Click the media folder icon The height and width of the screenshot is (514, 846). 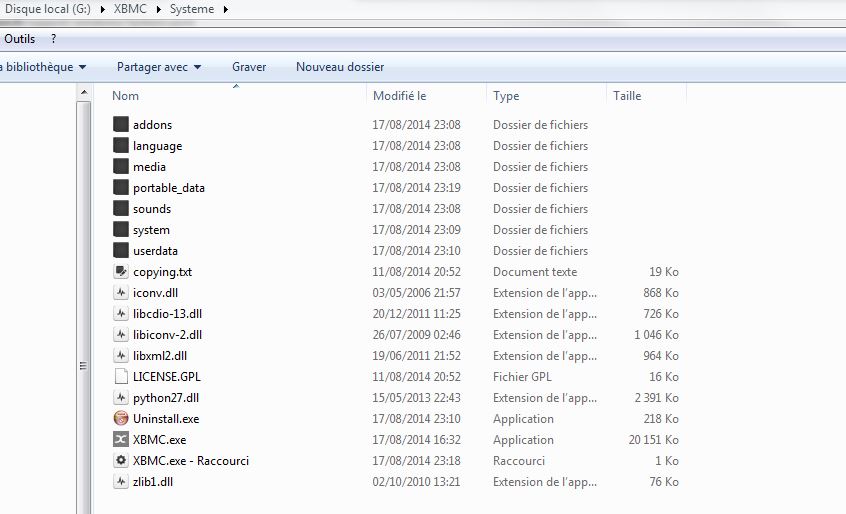coord(121,166)
